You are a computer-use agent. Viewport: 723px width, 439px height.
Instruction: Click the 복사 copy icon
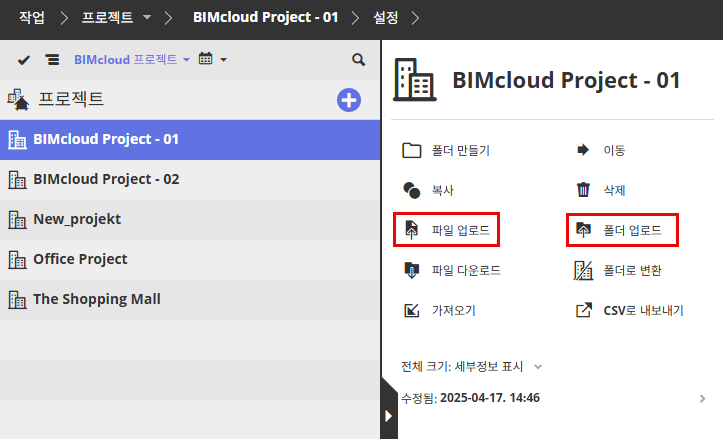click(411, 190)
